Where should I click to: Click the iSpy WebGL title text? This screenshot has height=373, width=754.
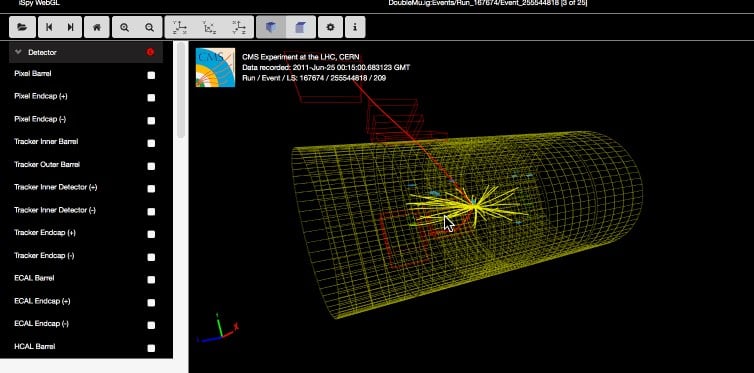tap(38, 3)
